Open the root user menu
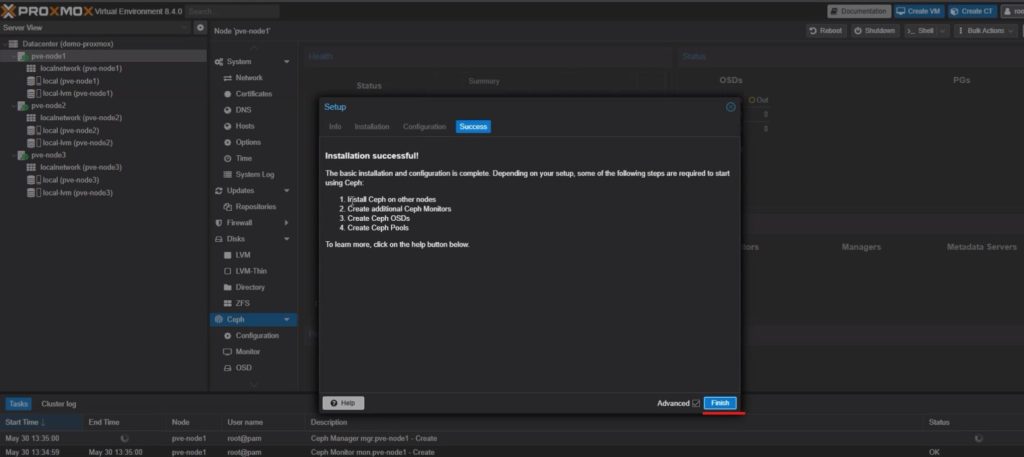 pyautogui.click(x=1013, y=11)
